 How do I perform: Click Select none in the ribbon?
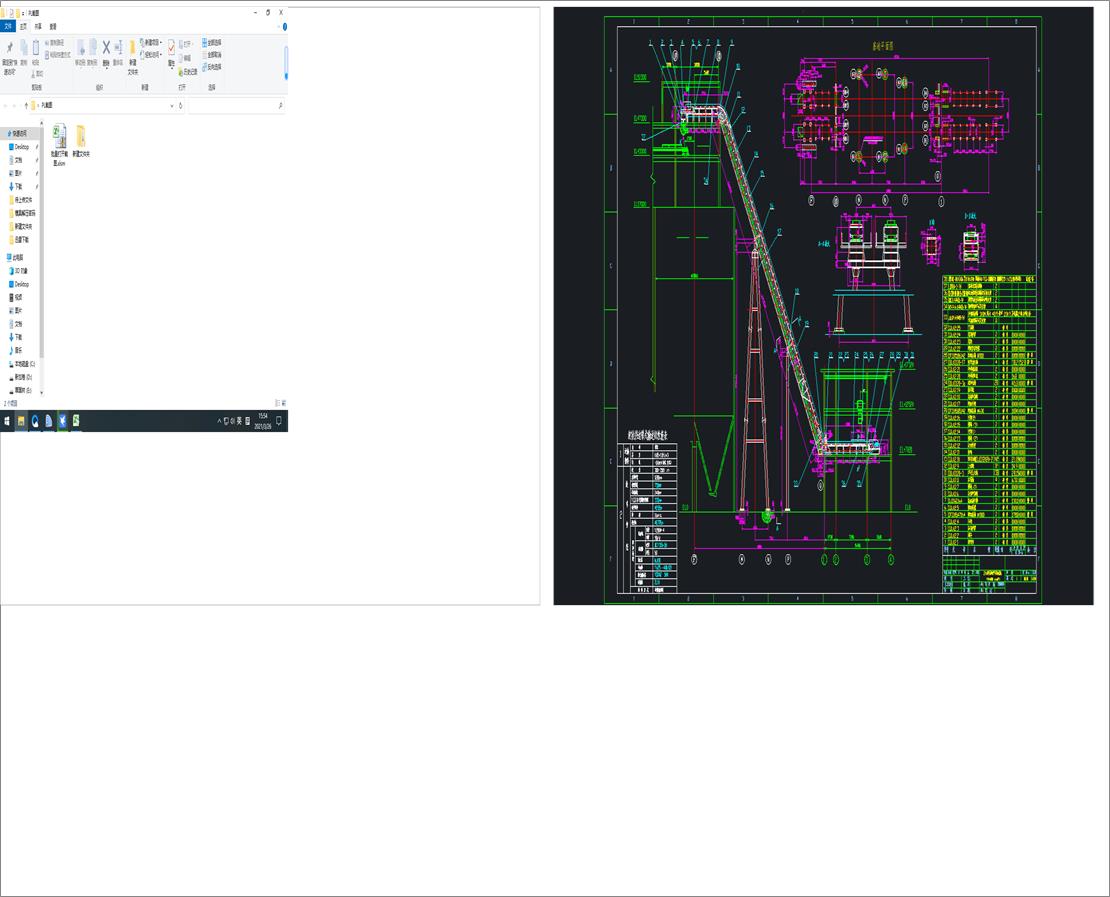[212, 55]
